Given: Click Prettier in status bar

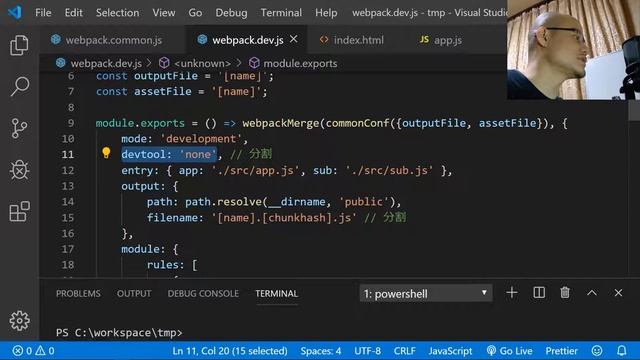Looking at the screenshot, I should (x=561, y=351).
